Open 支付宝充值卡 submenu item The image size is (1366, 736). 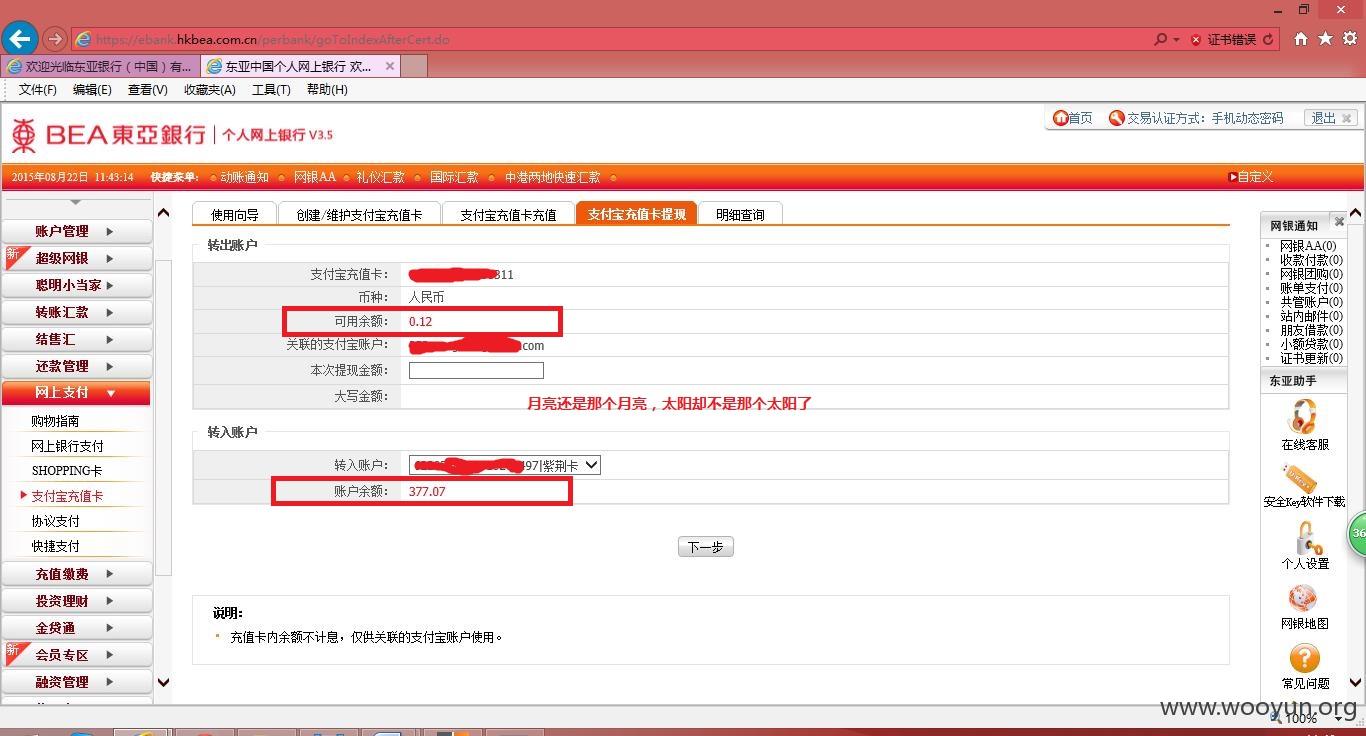click(67, 496)
